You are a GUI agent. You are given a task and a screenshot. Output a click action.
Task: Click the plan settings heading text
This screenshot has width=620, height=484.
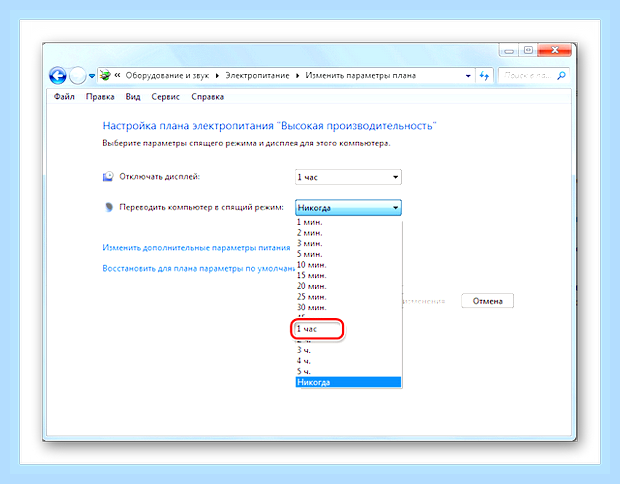click(x=269, y=126)
